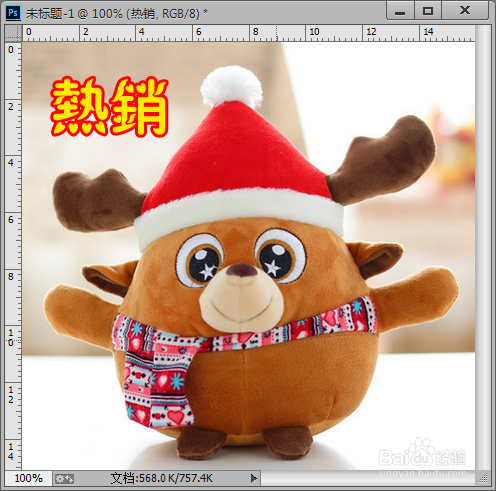Image resolution: width=496 pixels, height=491 pixels.
Task: Open the document info arrow menu
Action: pyautogui.click(x=254, y=479)
